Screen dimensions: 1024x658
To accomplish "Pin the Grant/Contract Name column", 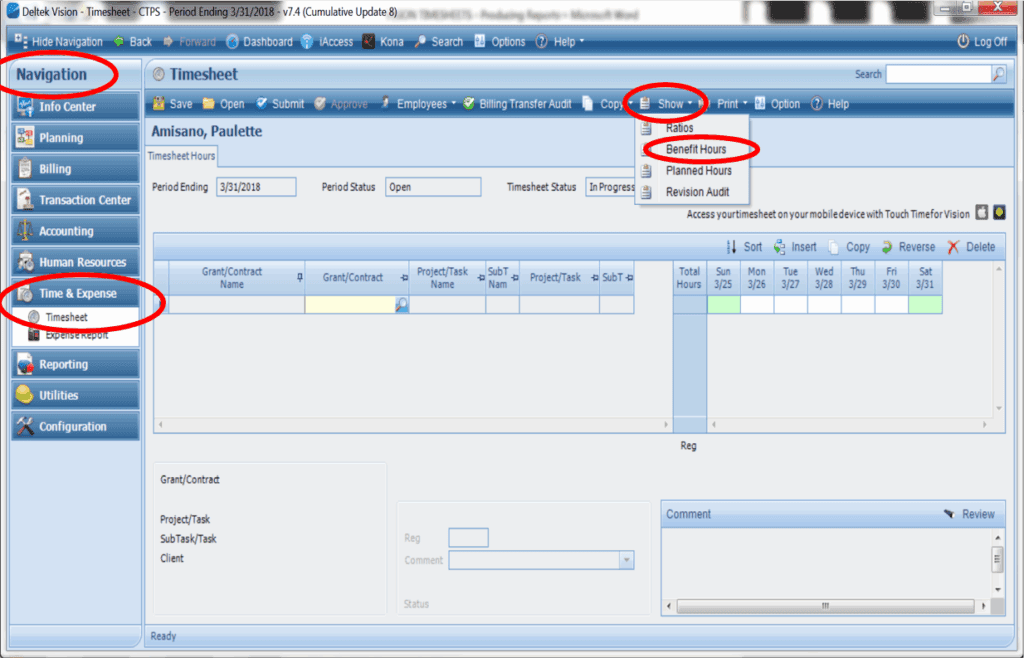I will click(x=300, y=277).
